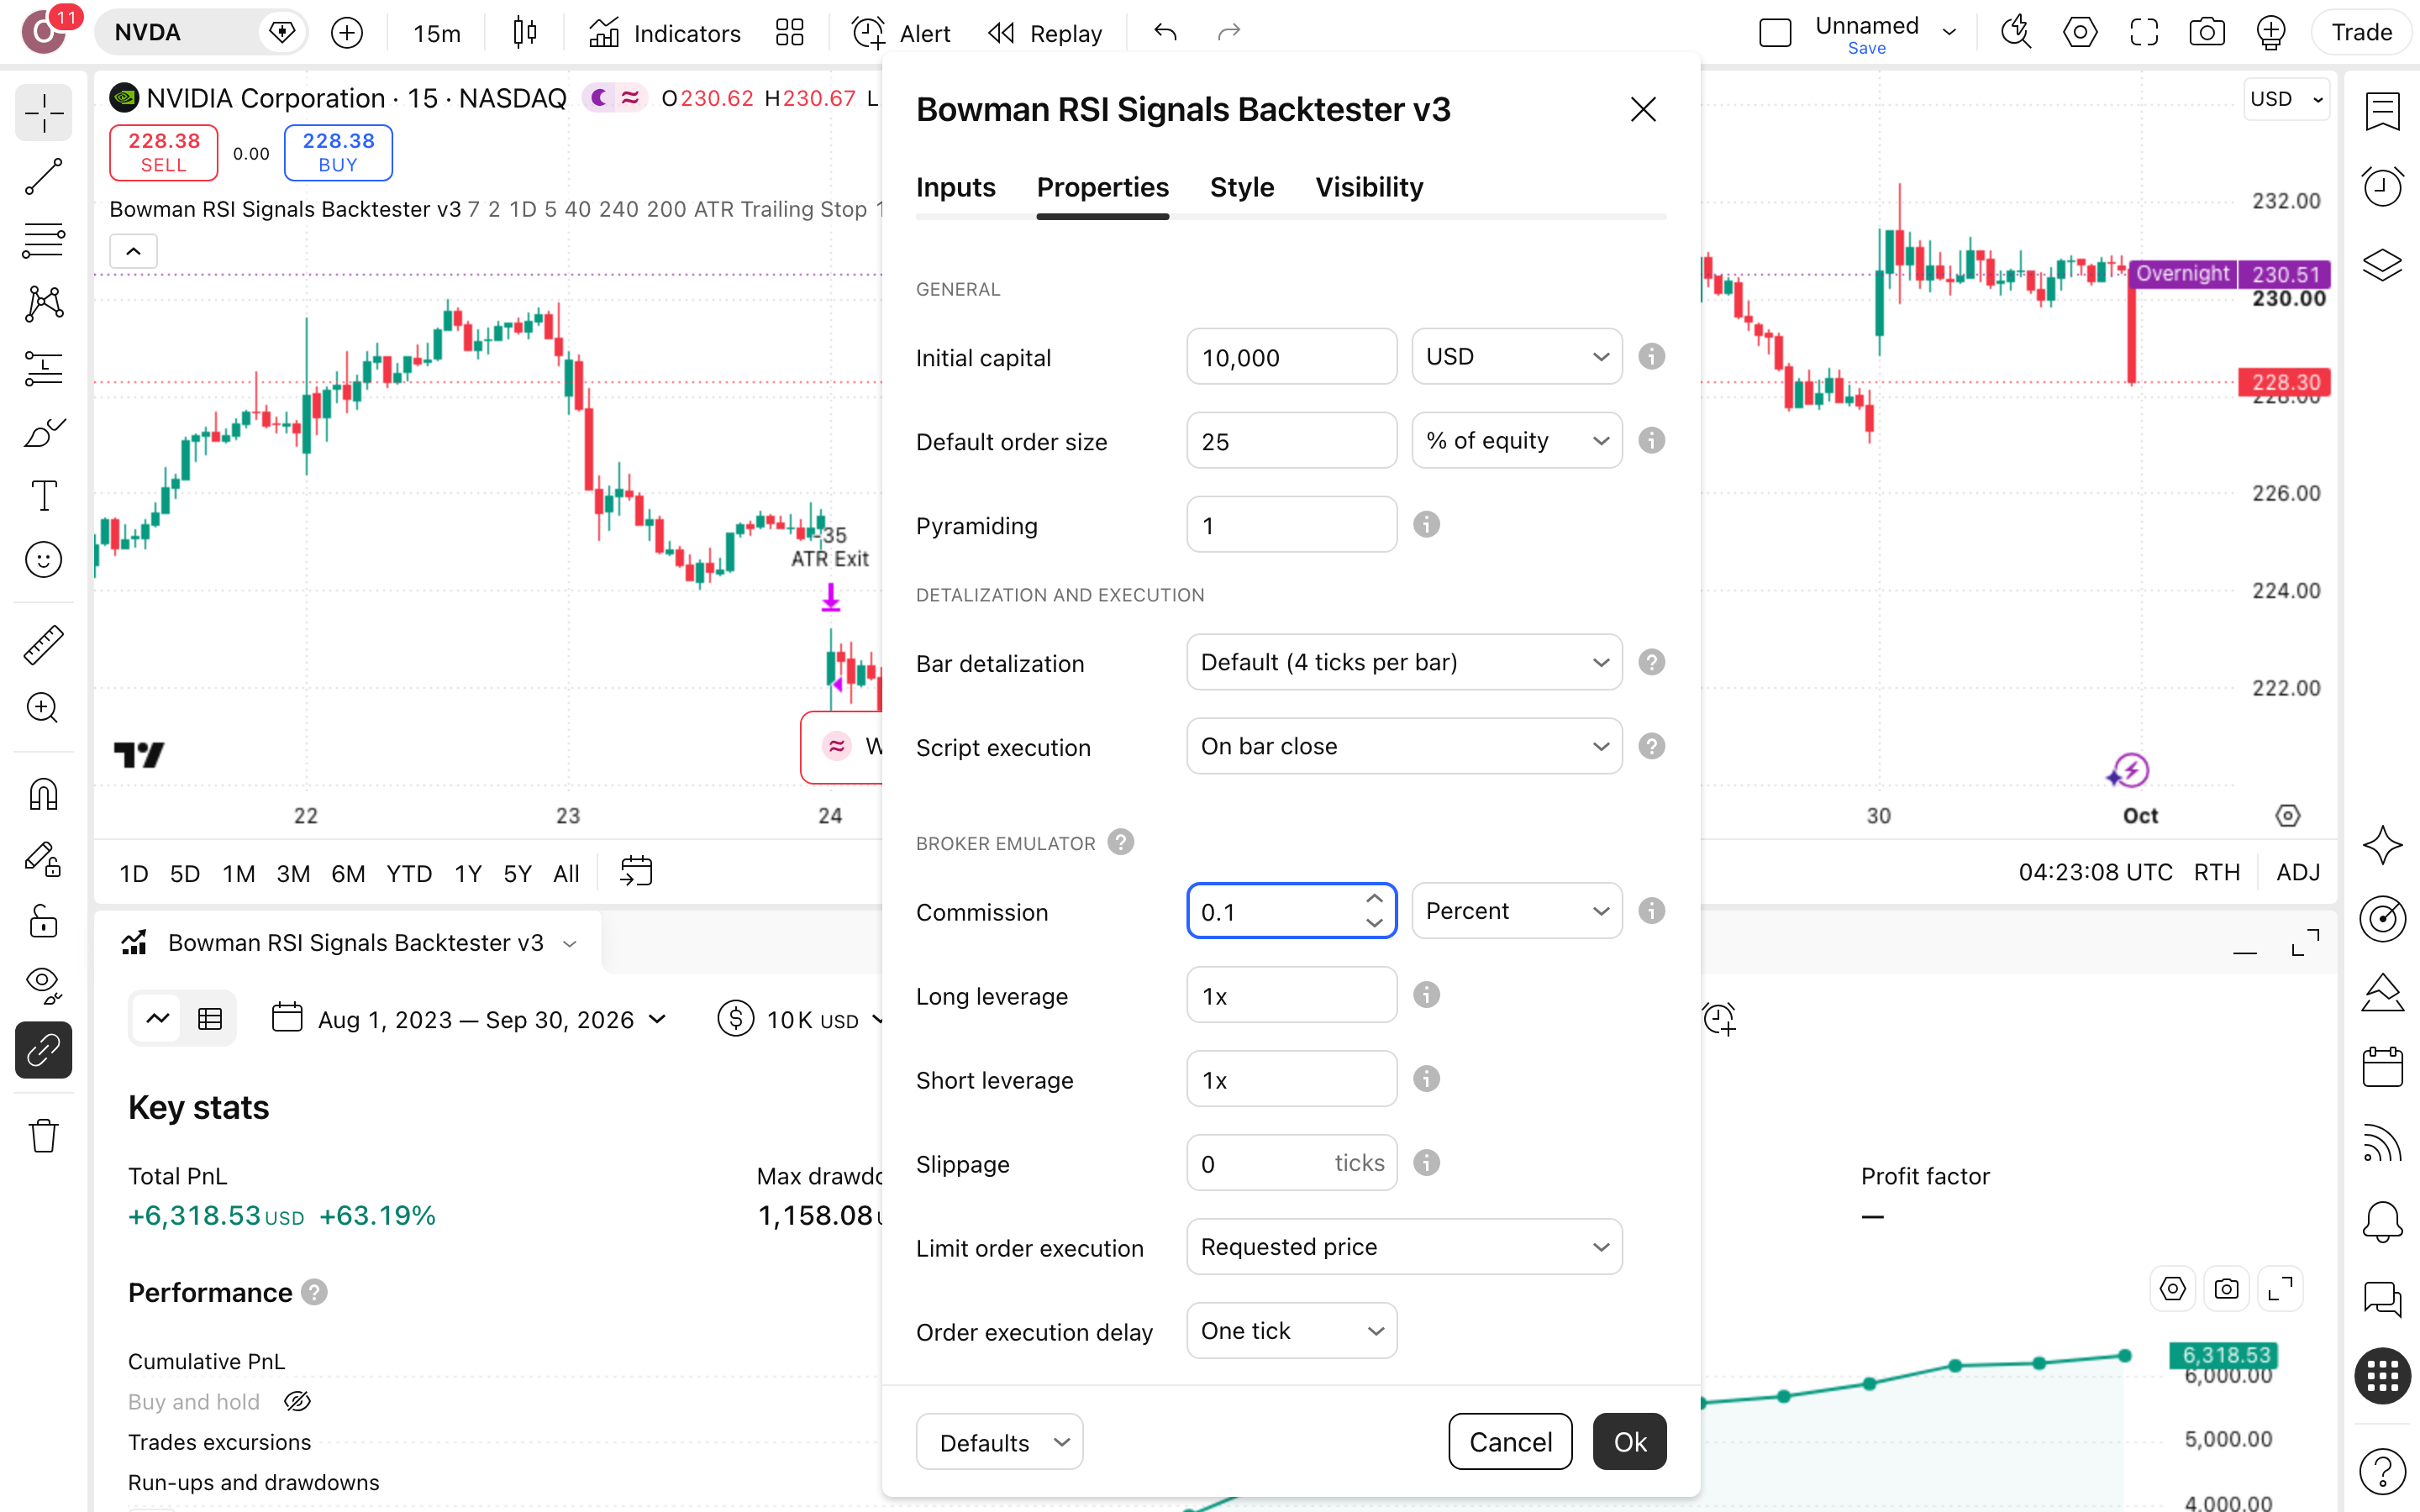
Task: Confirm settings with the Ok button
Action: 1629,1442
